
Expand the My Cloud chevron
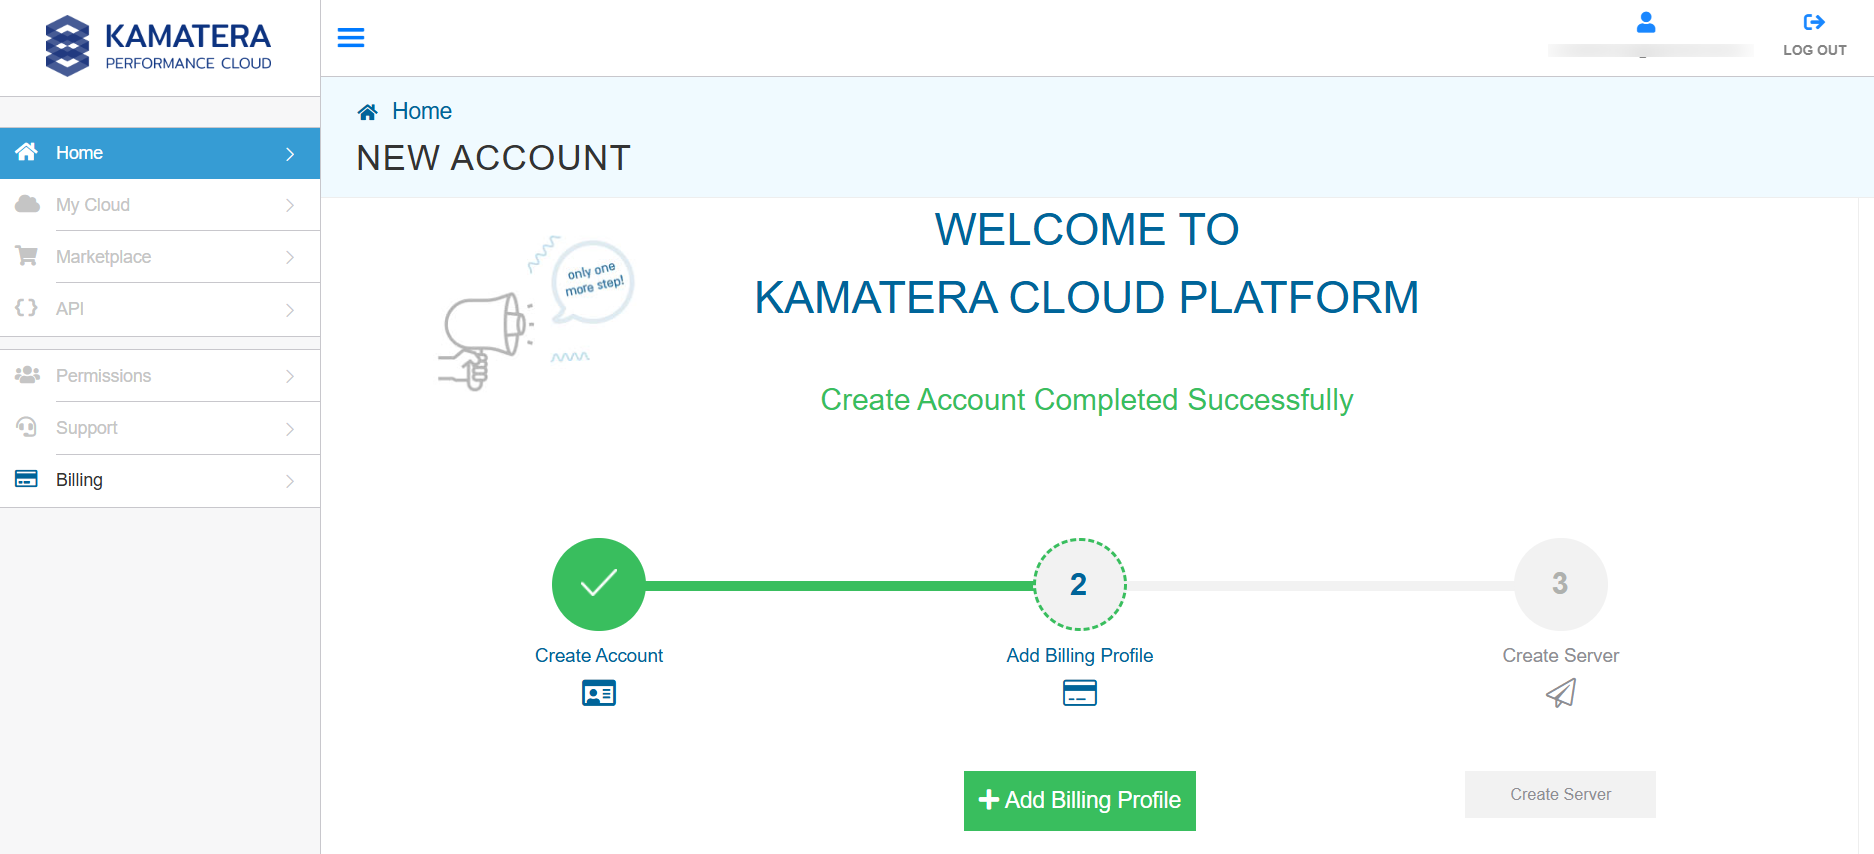point(290,205)
